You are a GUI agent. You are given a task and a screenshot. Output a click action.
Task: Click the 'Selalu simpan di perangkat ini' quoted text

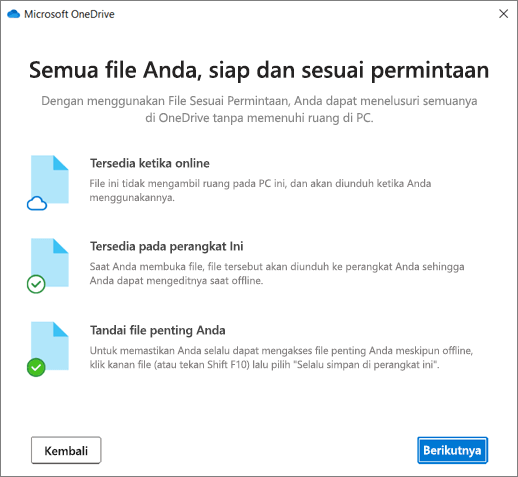point(367,364)
